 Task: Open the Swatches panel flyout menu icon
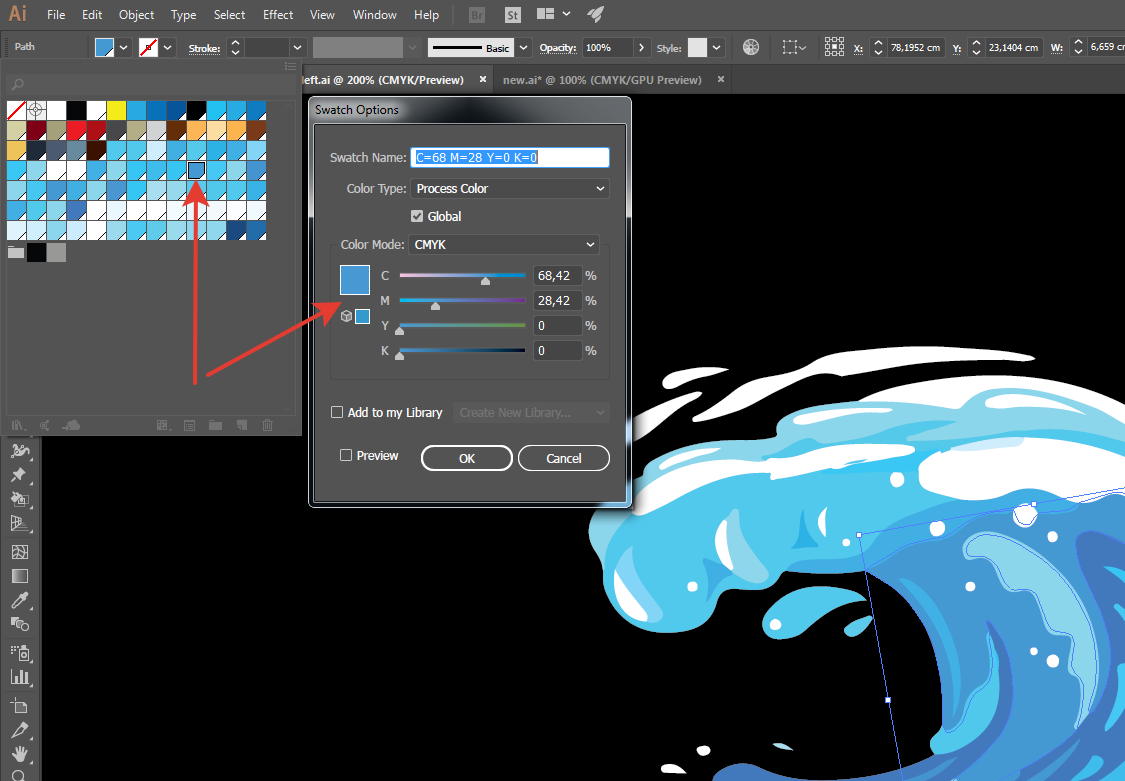(x=291, y=66)
